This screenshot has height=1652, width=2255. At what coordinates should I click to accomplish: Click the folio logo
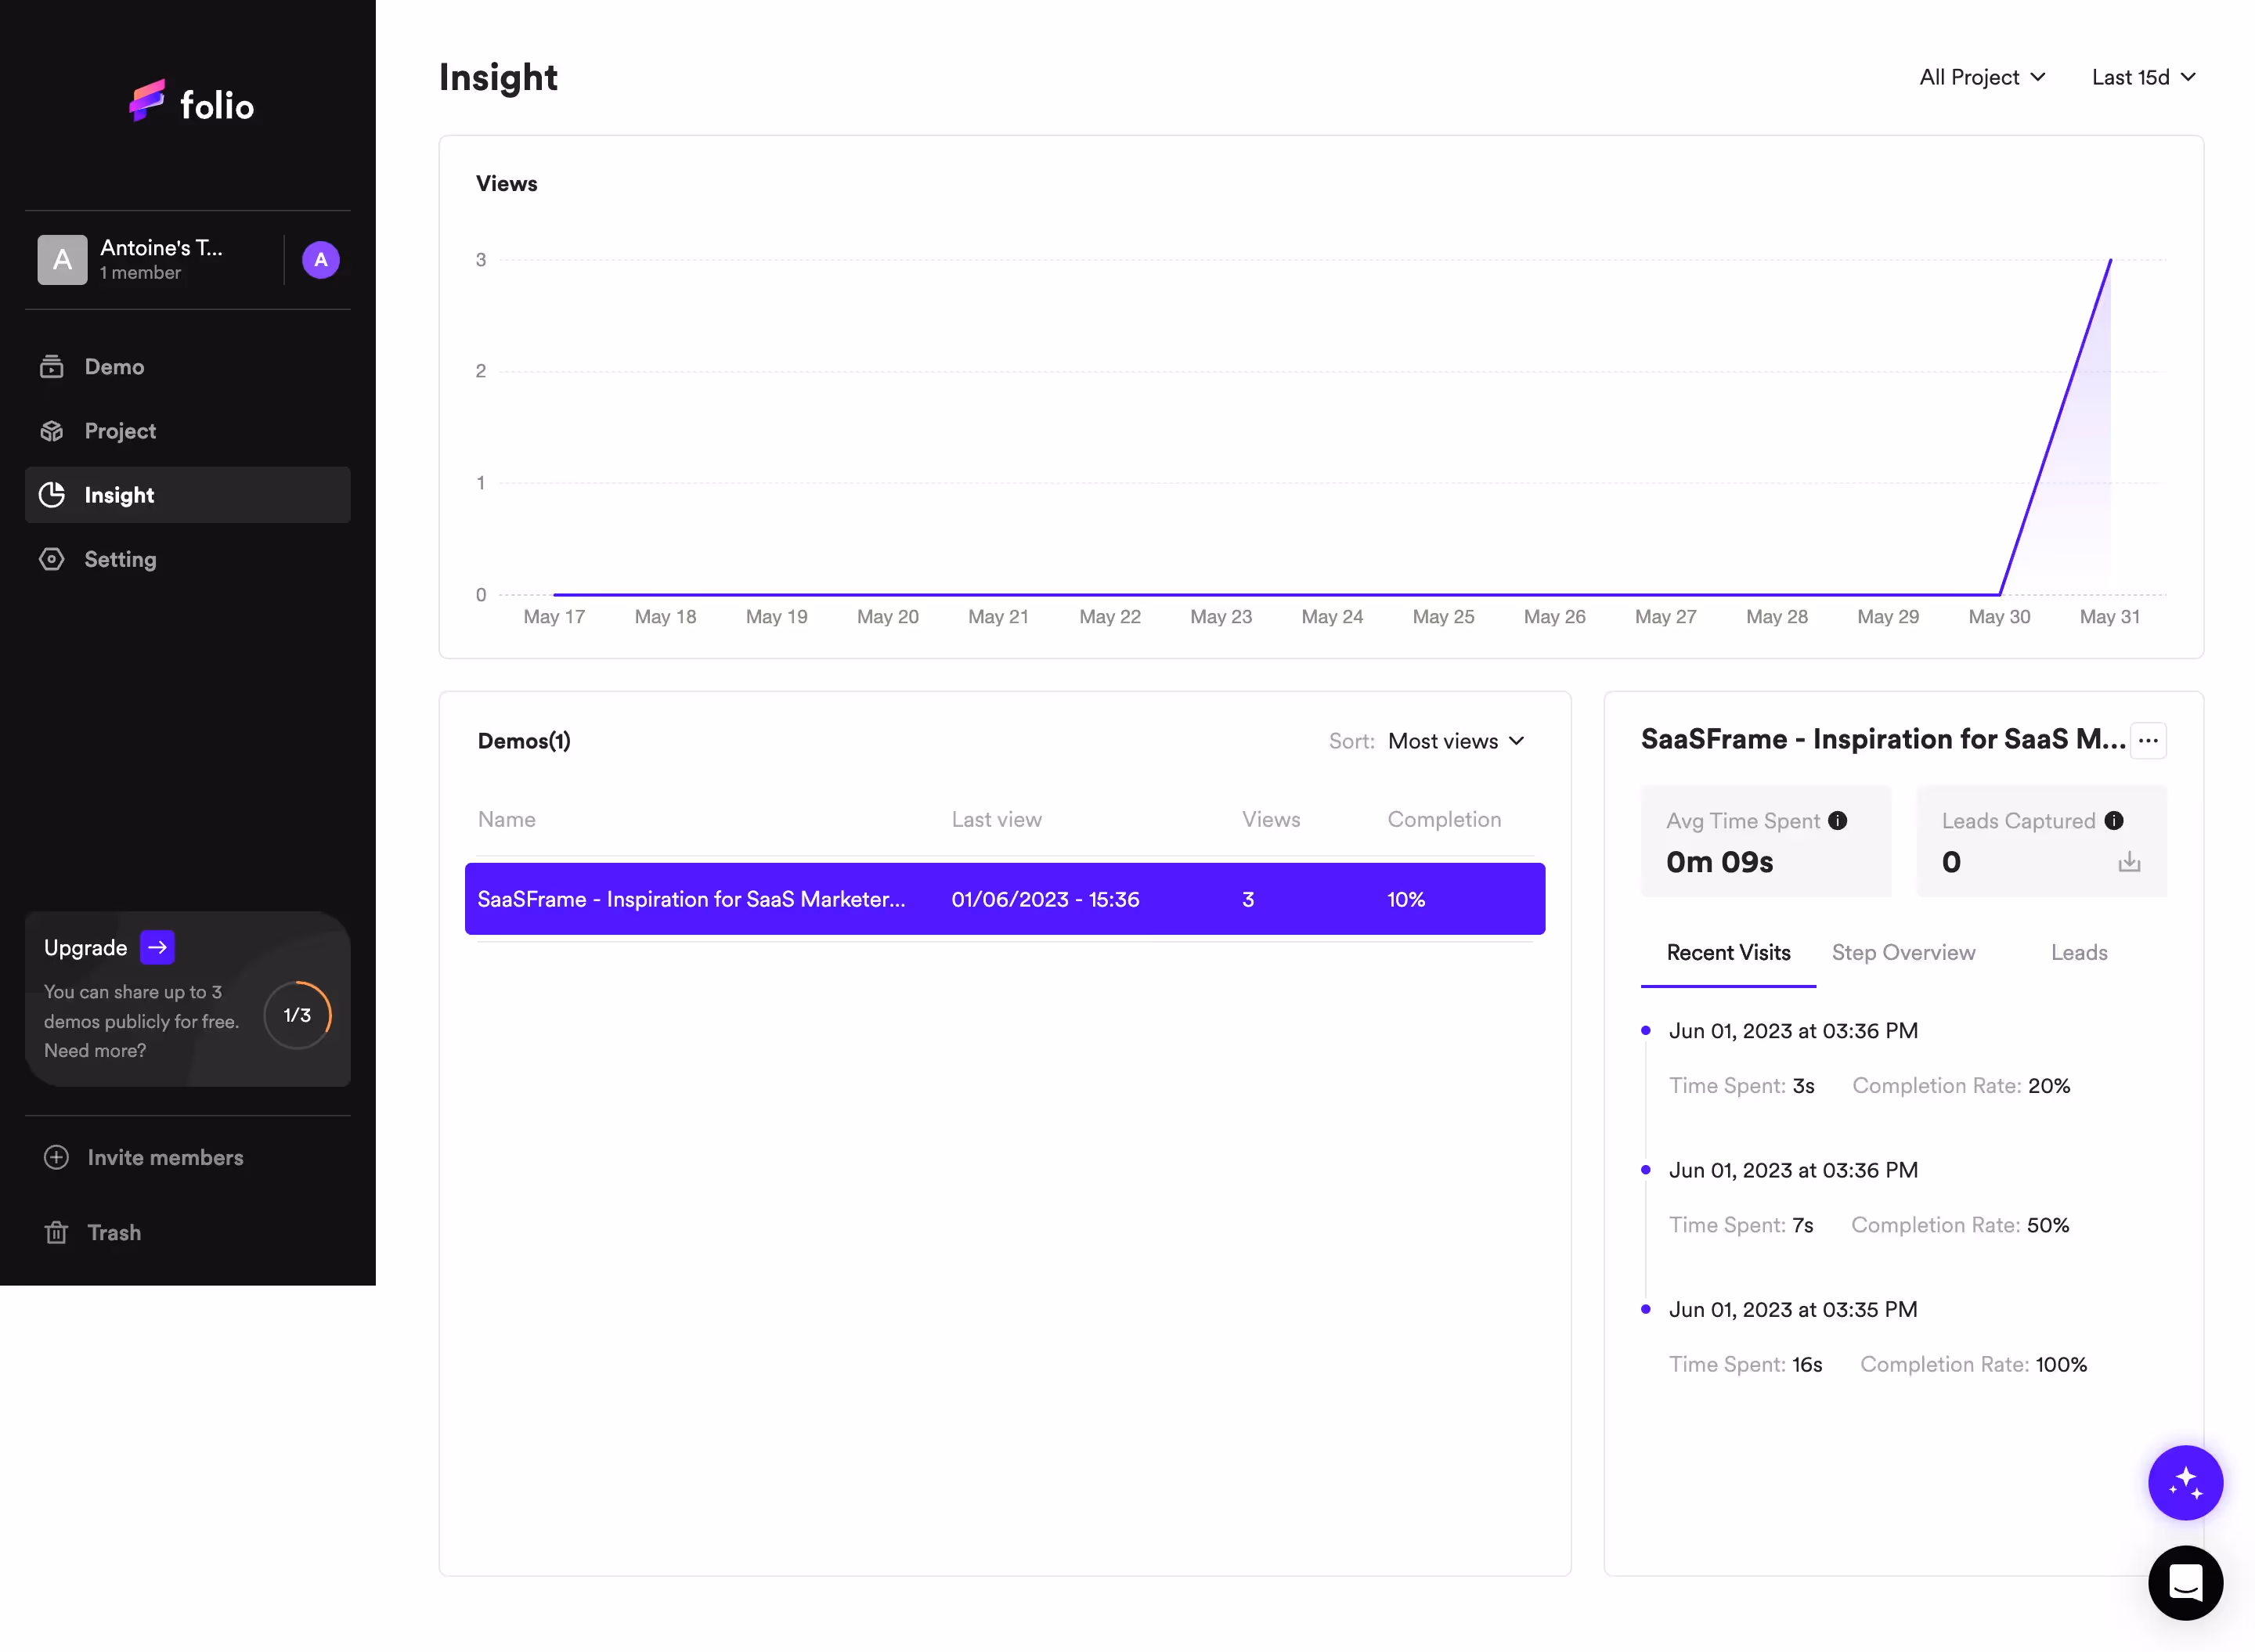tap(191, 101)
